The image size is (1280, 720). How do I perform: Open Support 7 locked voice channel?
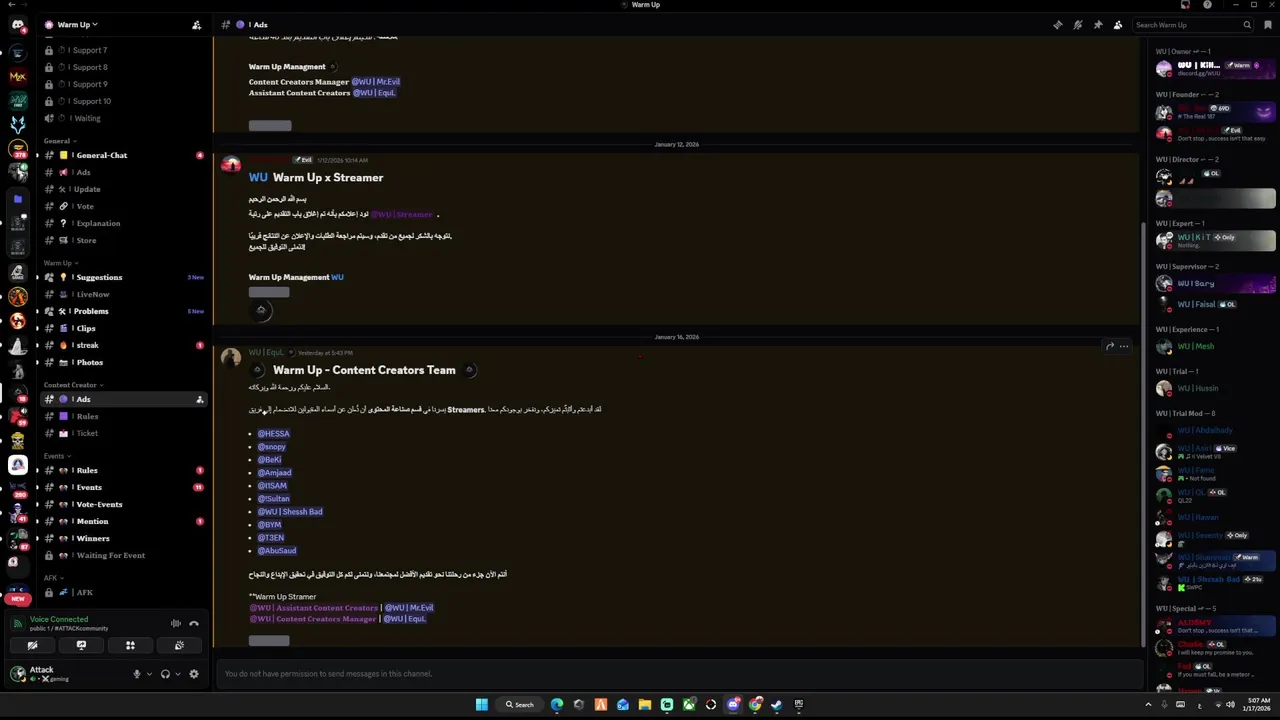(x=123, y=50)
